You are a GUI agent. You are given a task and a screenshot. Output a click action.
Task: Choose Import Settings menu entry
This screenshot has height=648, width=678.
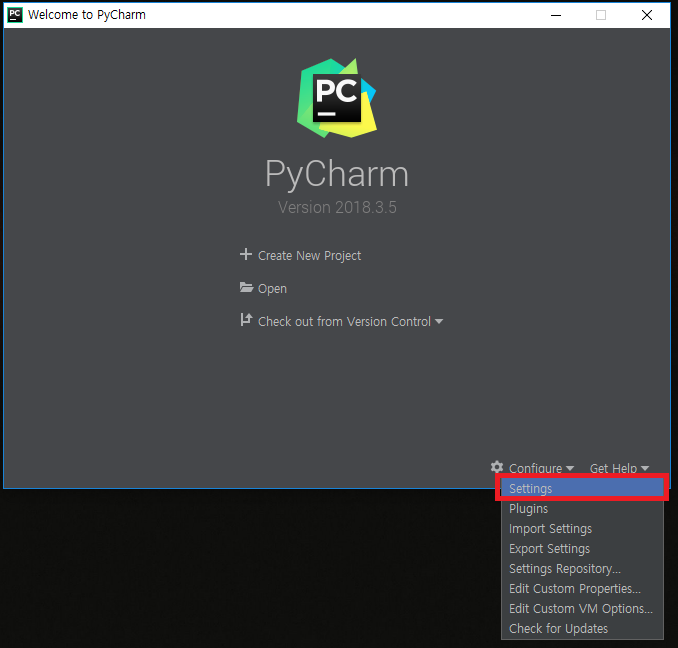click(582, 528)
